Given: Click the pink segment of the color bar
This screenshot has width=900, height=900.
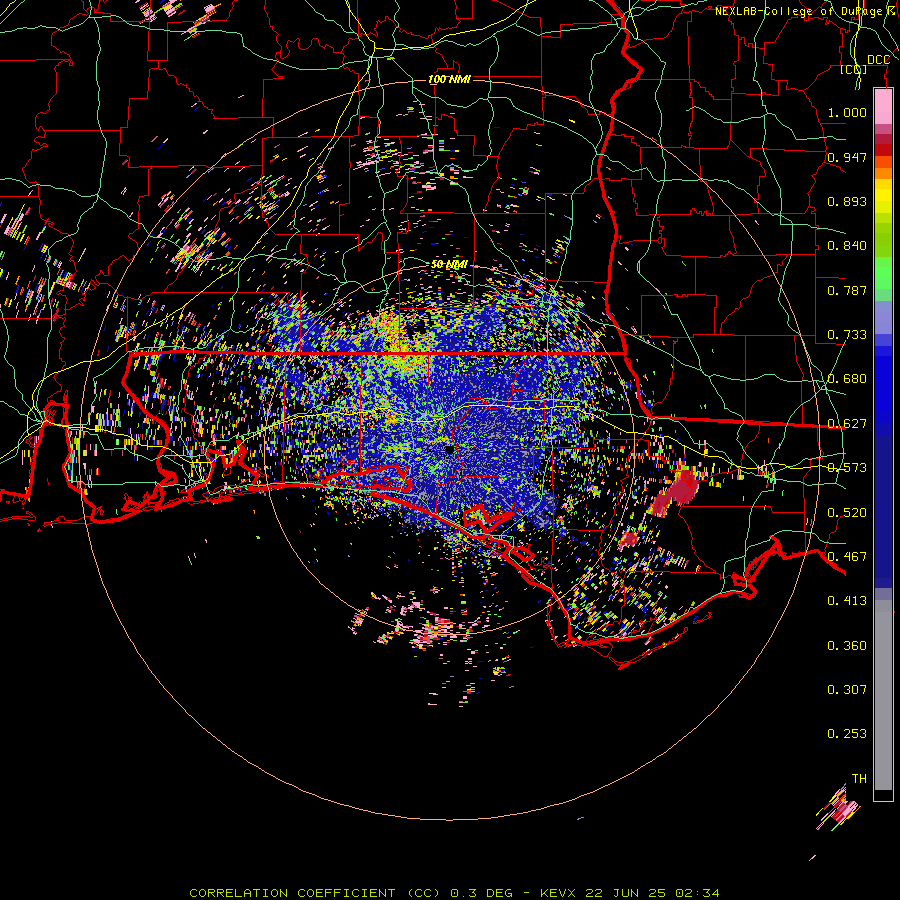Looking at the screenshot, I should click(x=883, y=107).
